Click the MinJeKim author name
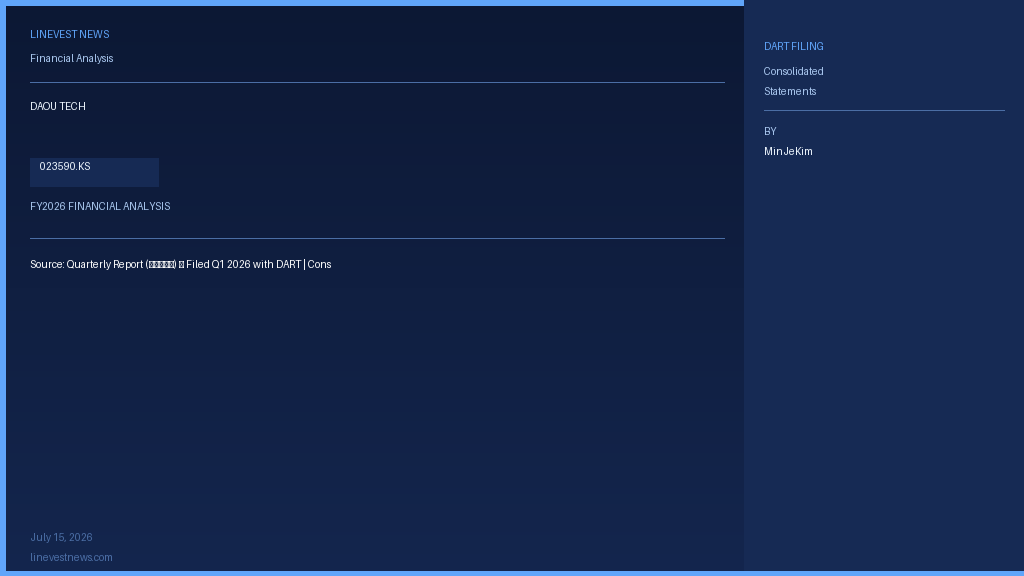 pyautogui.click(x=788, y=152)
